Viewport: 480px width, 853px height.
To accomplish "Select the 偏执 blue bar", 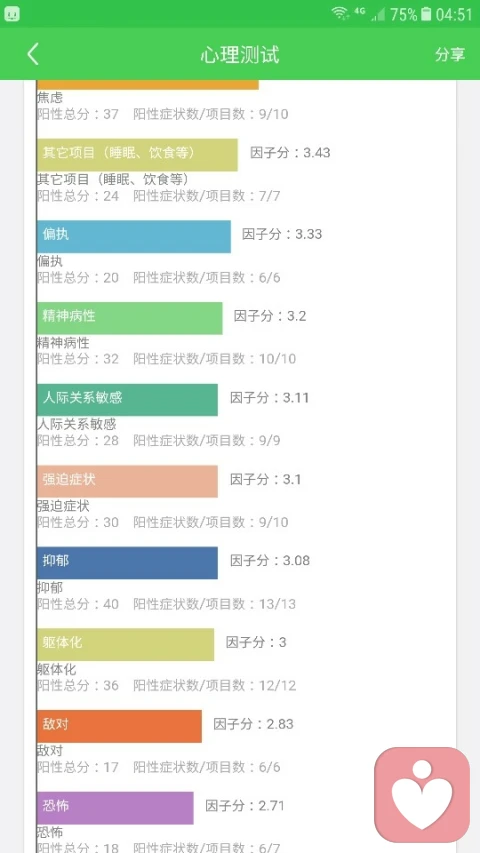I will point(134,236).
